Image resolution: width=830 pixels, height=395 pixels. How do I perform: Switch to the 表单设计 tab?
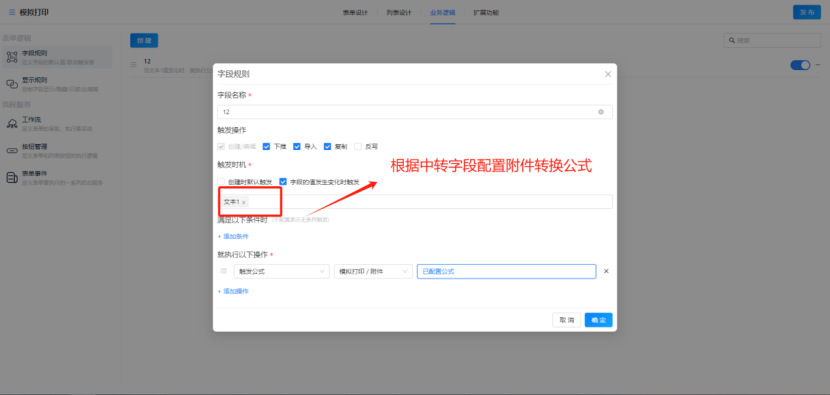click(355, 12)
